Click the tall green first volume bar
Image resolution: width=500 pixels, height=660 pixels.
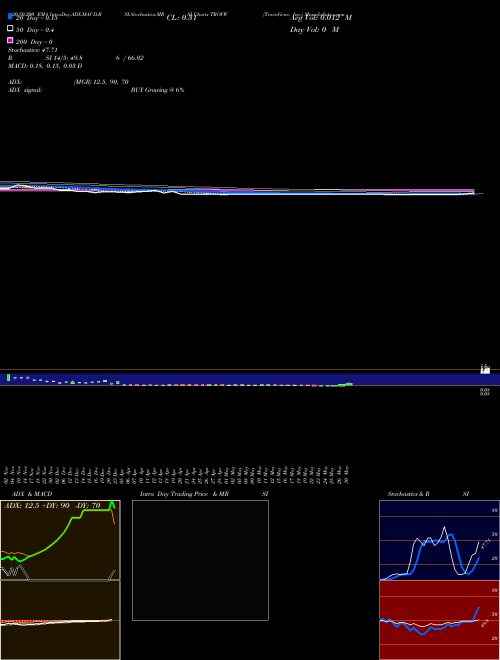8,378
